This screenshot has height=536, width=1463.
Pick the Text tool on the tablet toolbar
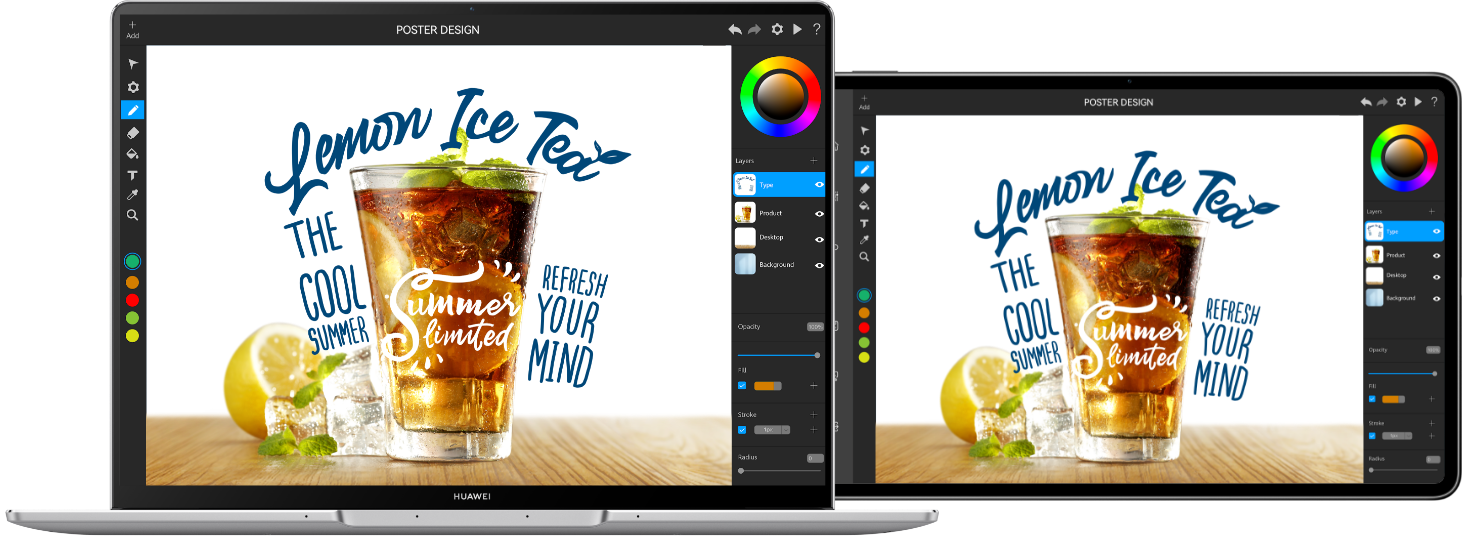coord(865,223)
